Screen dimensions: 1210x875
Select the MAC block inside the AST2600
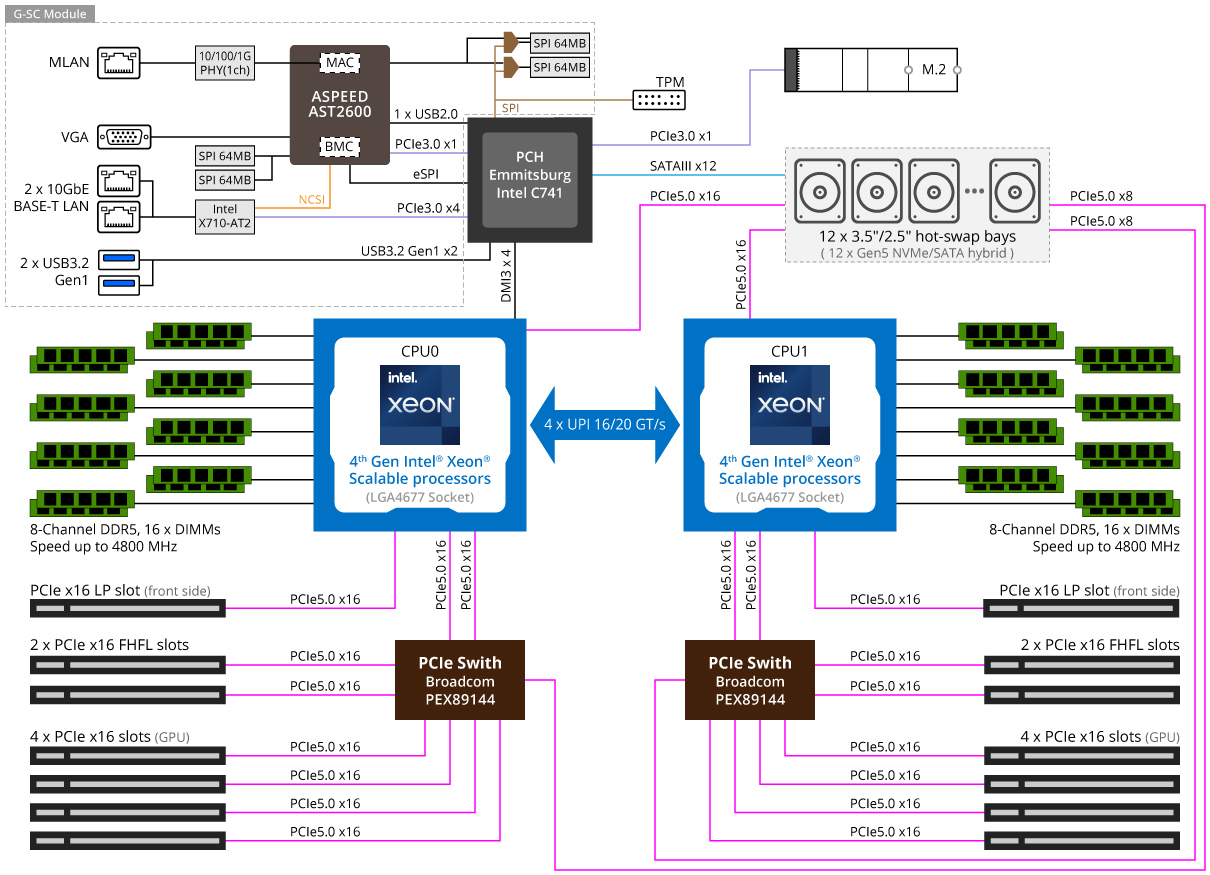[339, 62]
